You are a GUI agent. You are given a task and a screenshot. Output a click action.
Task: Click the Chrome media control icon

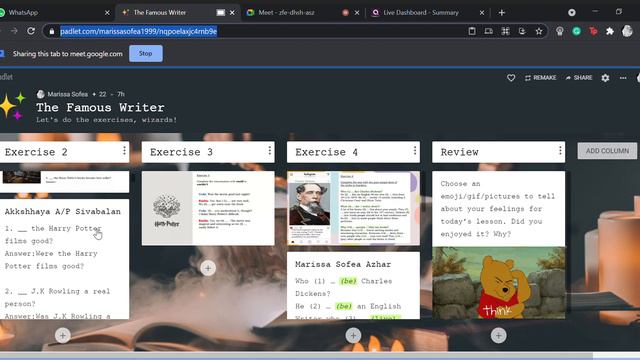(x=572, y=13)
